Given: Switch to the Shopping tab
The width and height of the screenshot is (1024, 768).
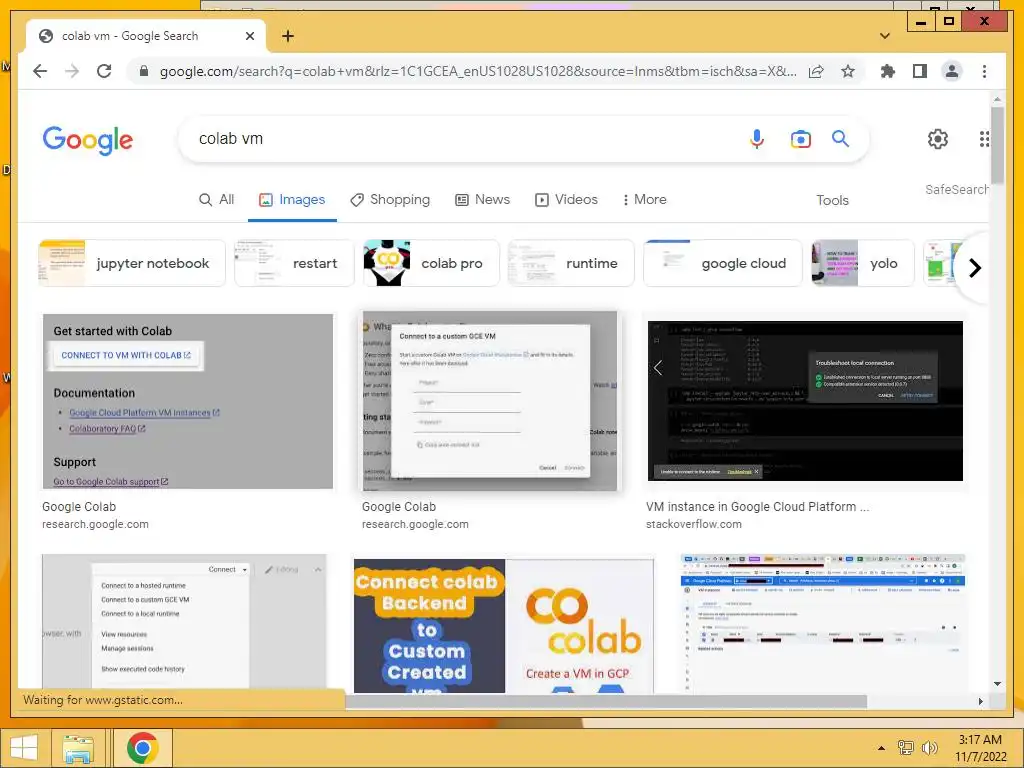Looking at the screenshot, I should (x=390, y=200).
